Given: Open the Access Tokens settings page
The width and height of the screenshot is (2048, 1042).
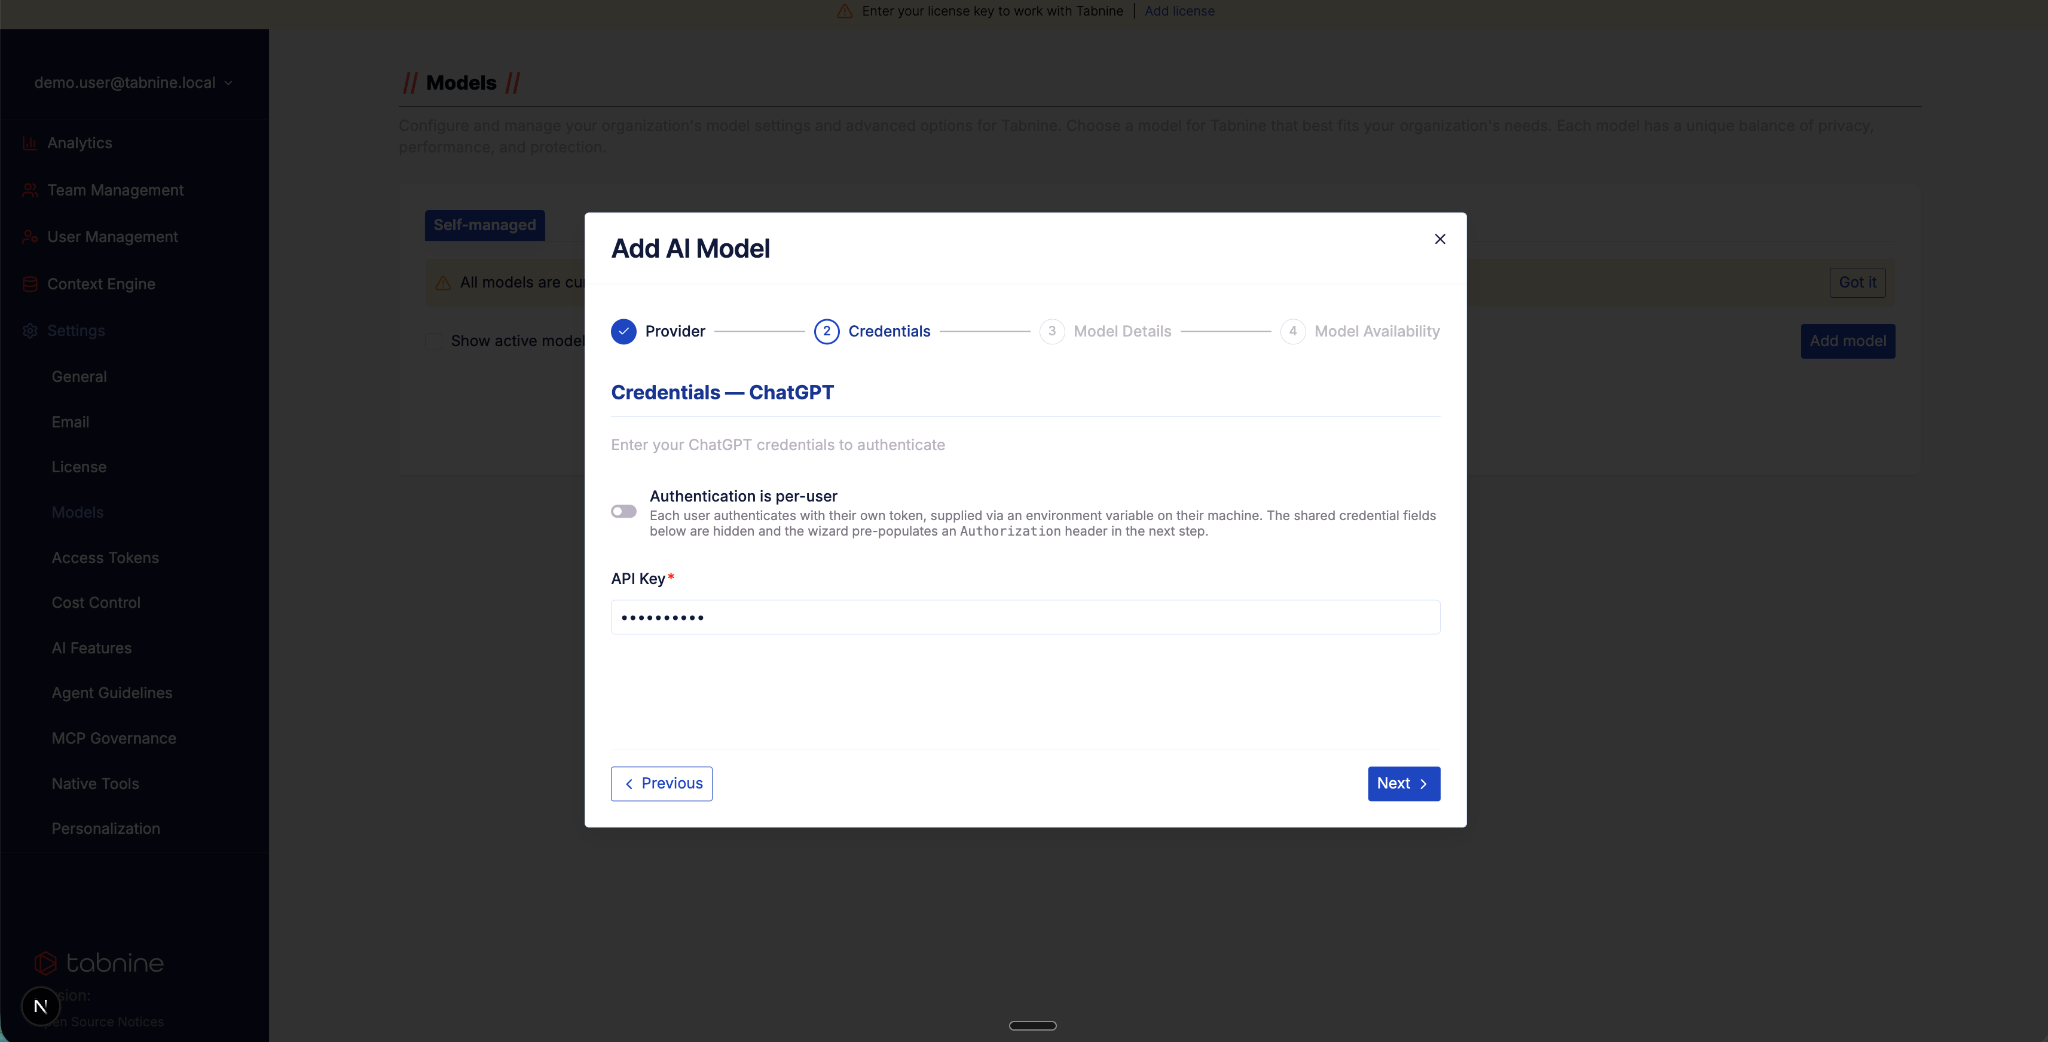Looking at the screenshot, I should [x=105, y=558].
